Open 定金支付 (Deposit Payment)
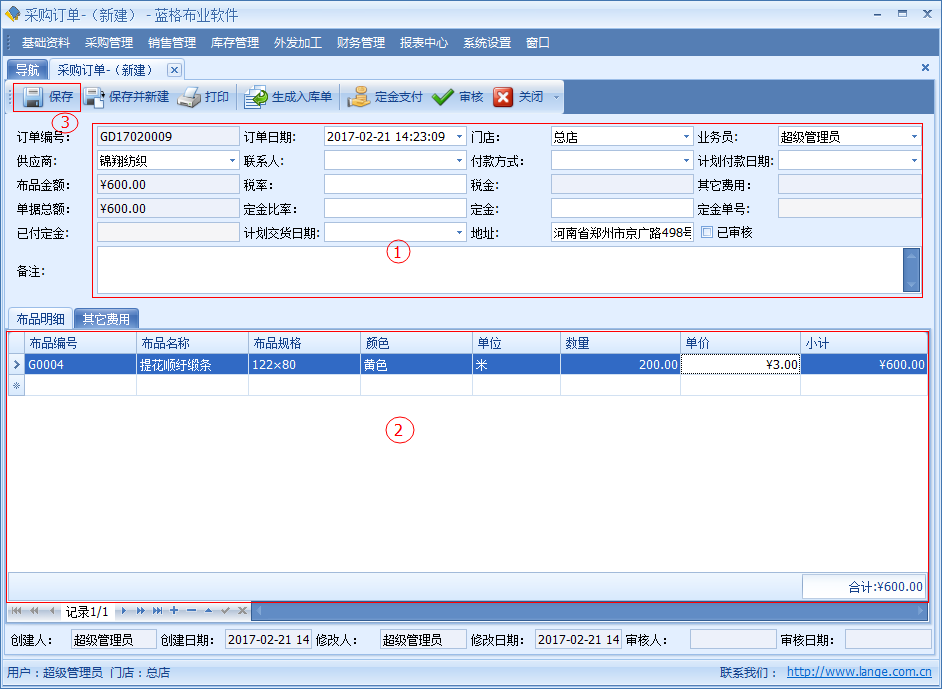Image resolution: width=942 pixels, height=689 pixels. (359, 97)
